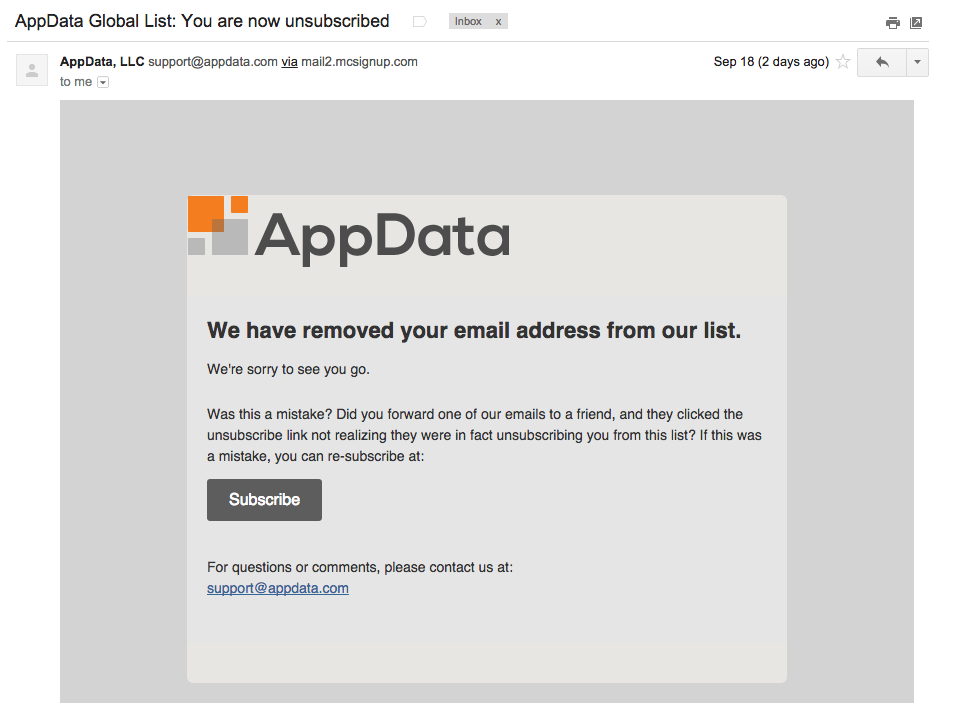Open the support@appdata.com email link
Image resolution: width=958 pixels, height=728 pixels.
pos(278,588)
